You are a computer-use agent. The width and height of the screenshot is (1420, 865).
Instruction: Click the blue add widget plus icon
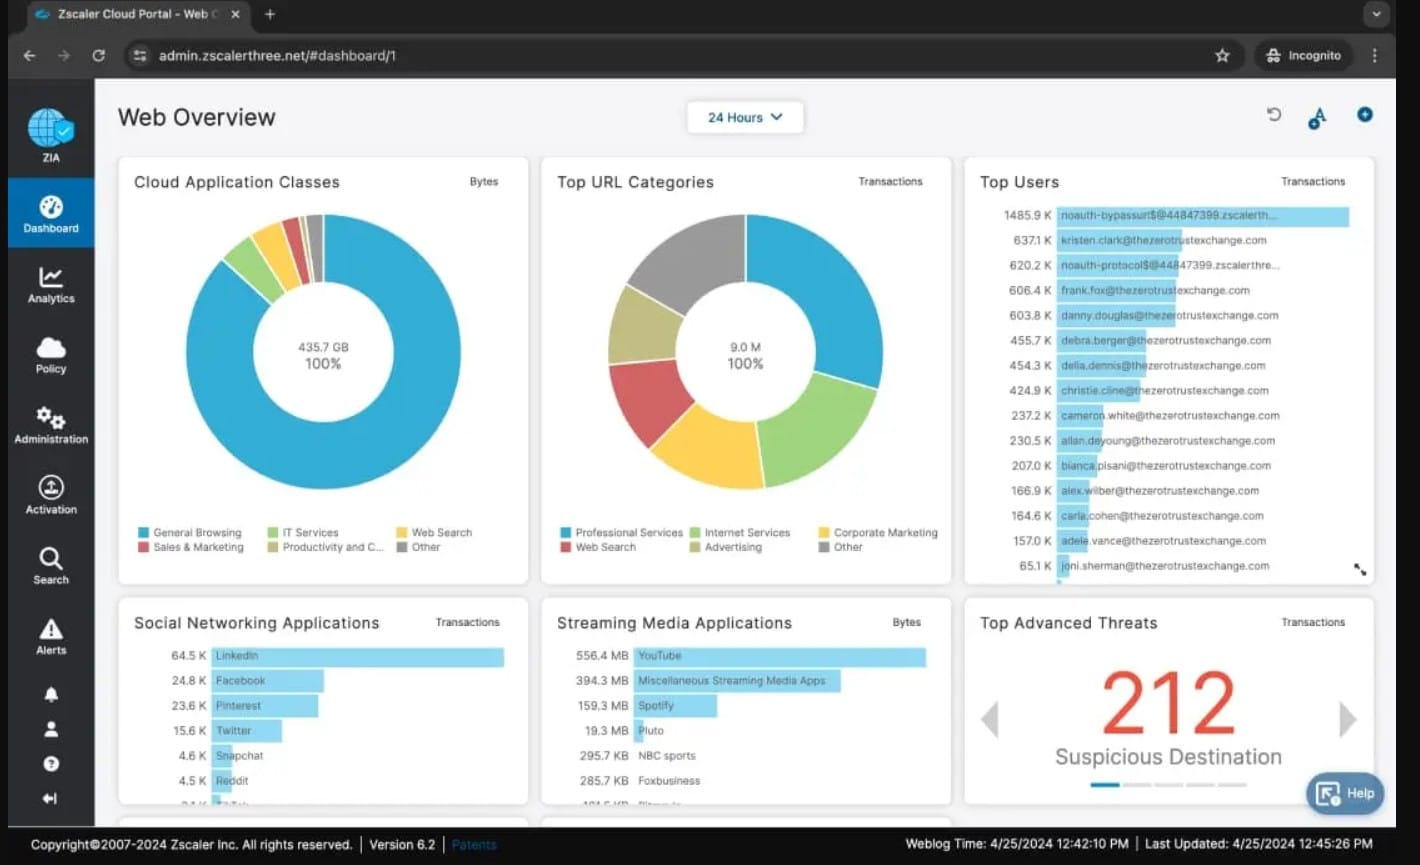click(1365, 115)
